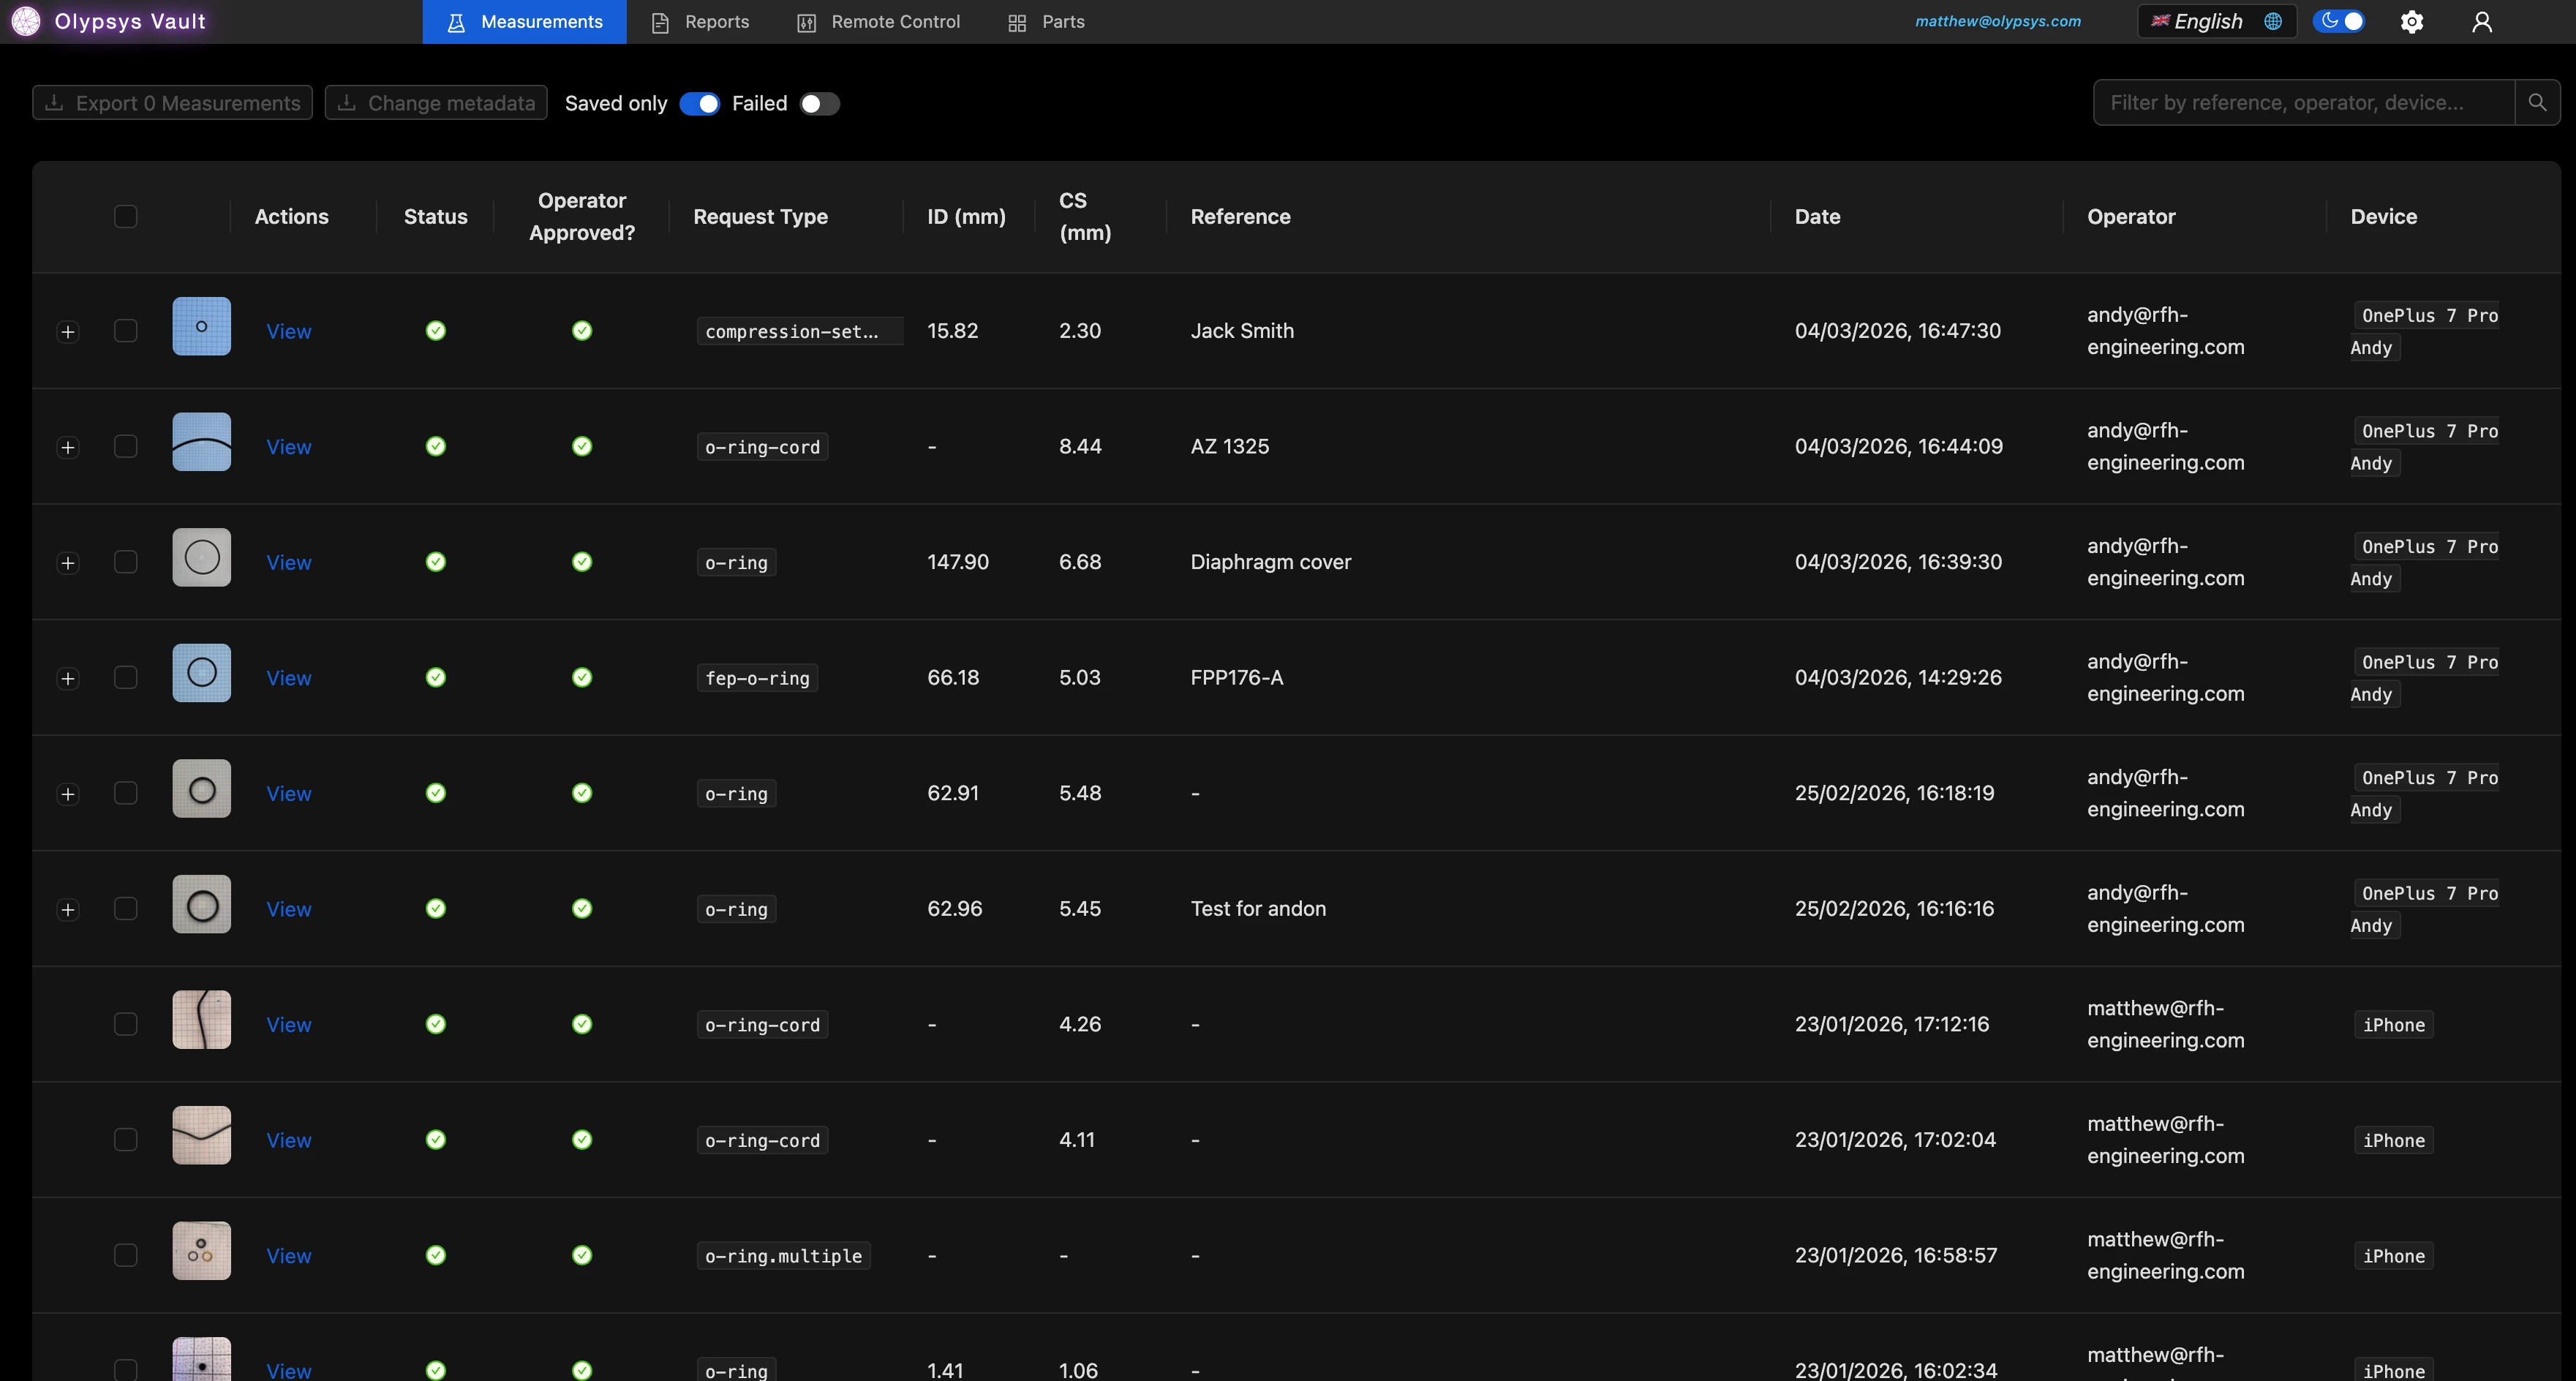Click the search magnifier in the filter bar
The height and width of the screenshot is (1381, 2576).
[2537, 102]
